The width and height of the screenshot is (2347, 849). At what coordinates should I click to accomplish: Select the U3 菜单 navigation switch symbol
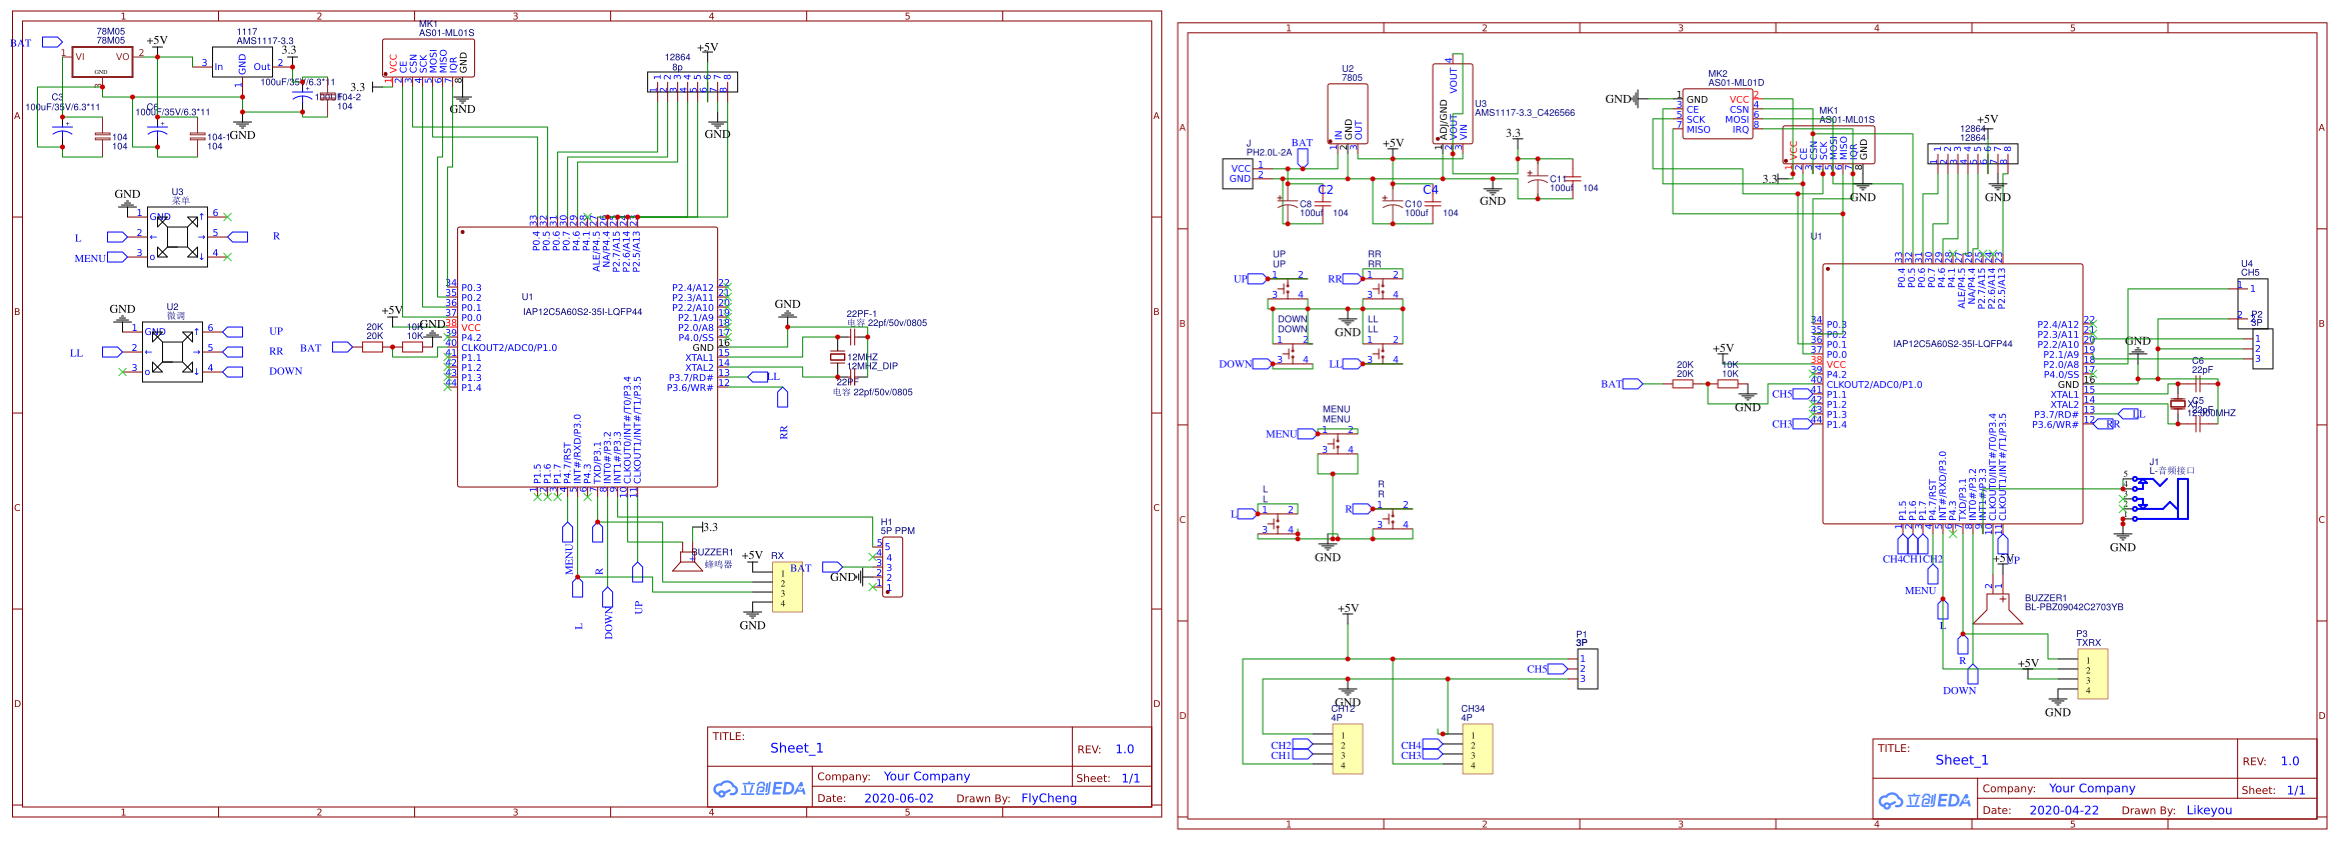pyautogui.click(x=177, y=237)
